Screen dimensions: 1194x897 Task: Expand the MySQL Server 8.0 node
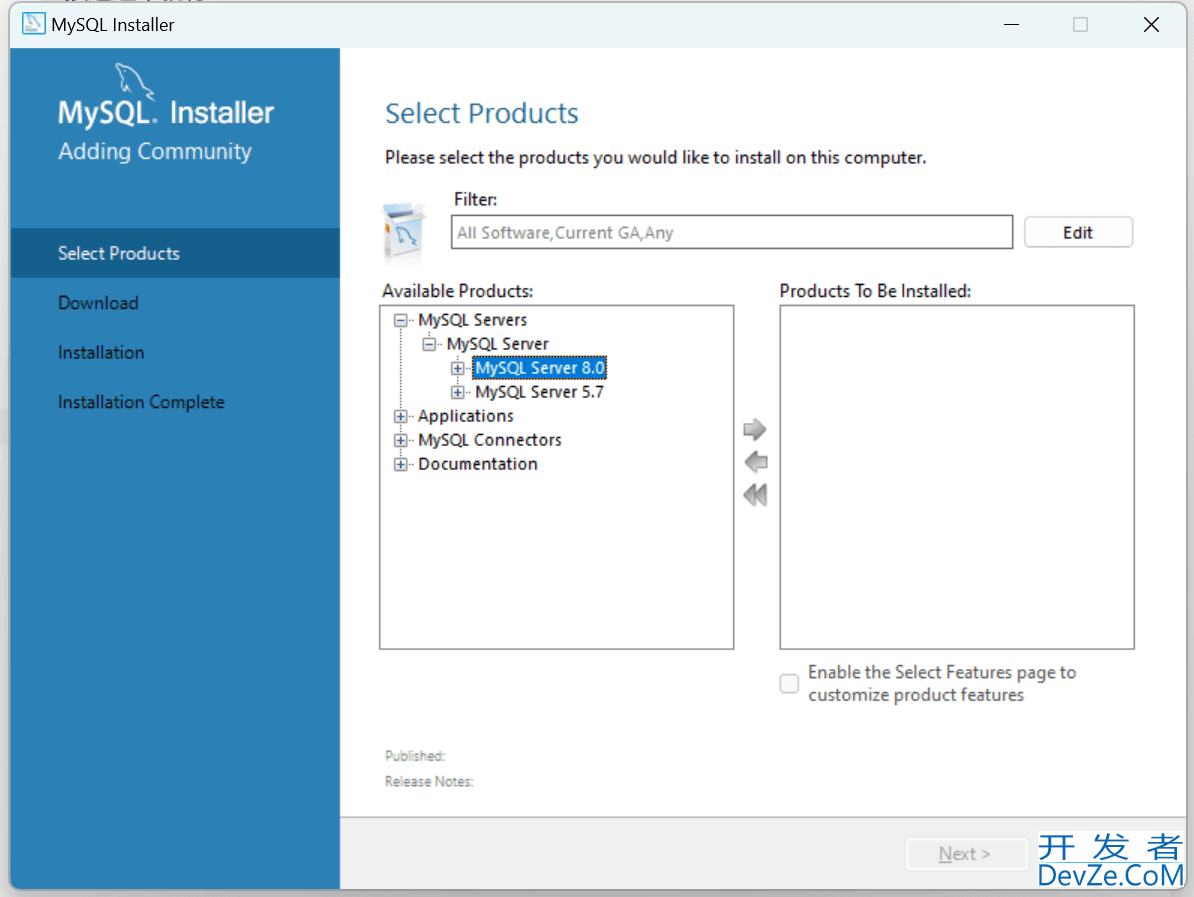pyautogui.click(x=458, y=369)
